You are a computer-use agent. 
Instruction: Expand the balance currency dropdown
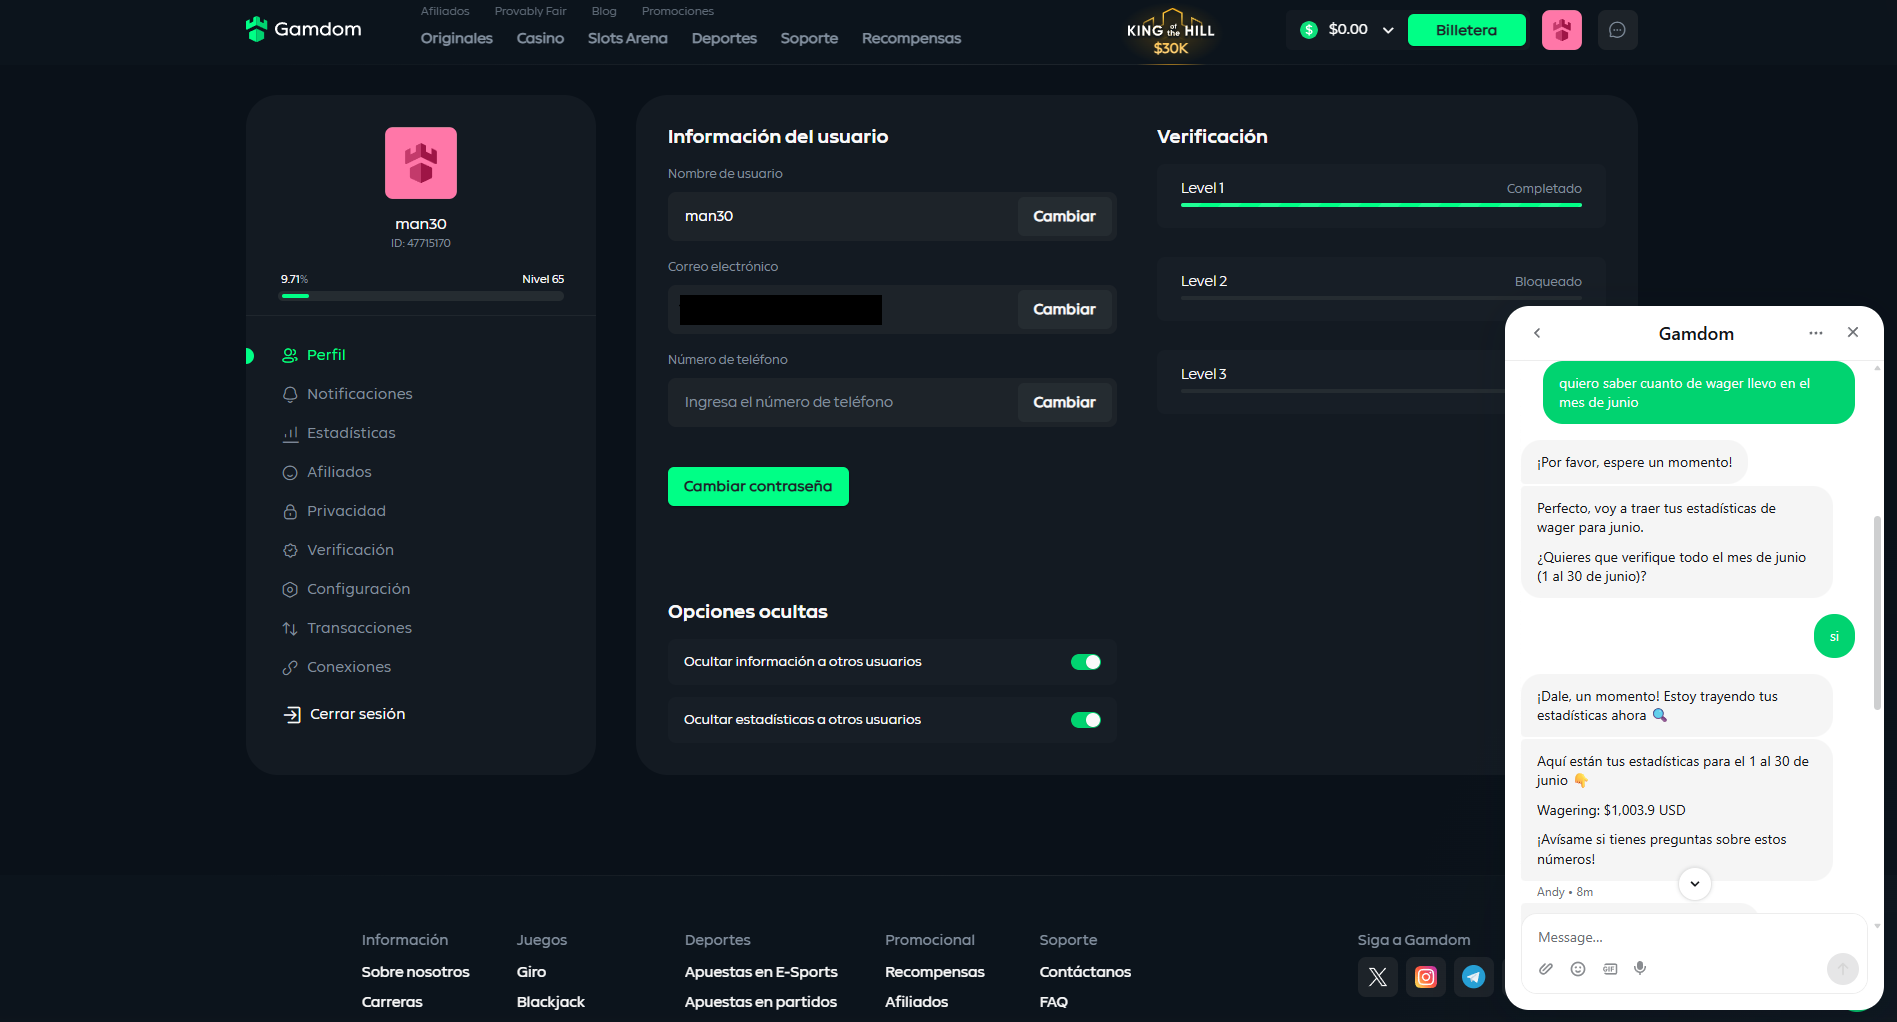coord(1388,30)
